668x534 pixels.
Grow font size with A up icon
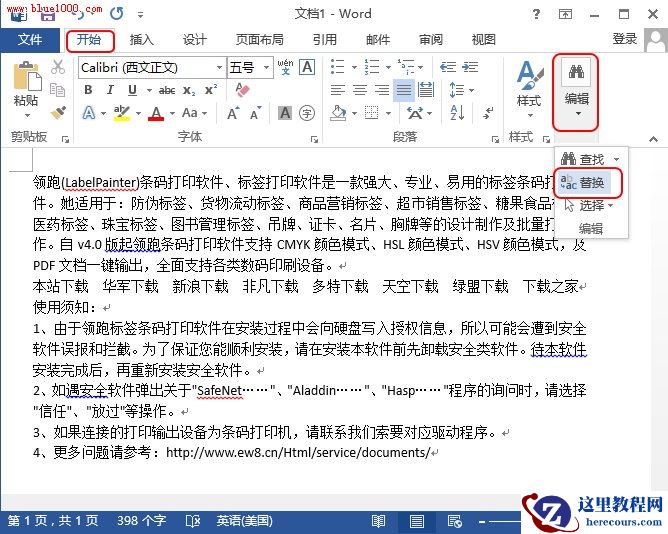click(x=233, y=113)
